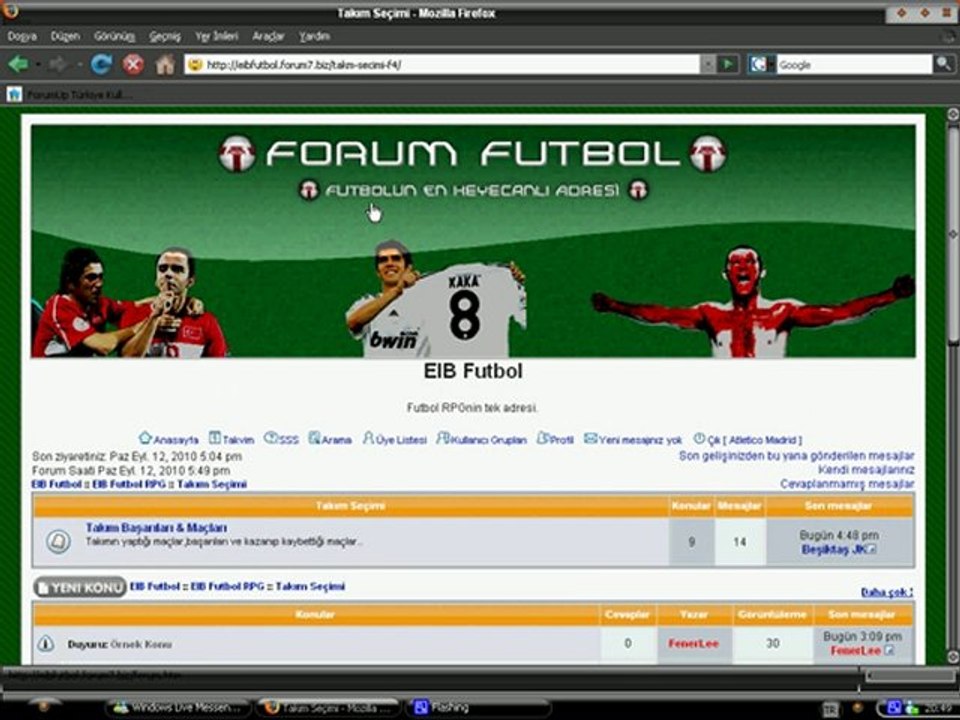Open Kullanıcı Grupları link

482,439
